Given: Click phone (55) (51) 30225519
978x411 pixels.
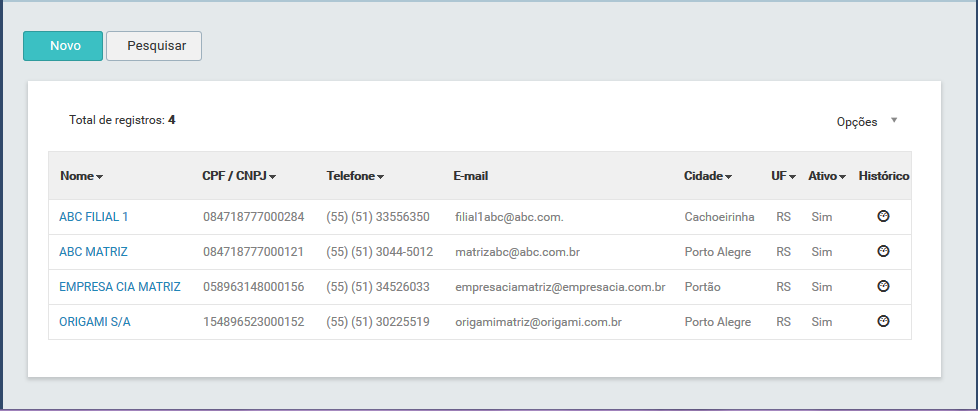Looking at the screenshot, I should 377,322.
